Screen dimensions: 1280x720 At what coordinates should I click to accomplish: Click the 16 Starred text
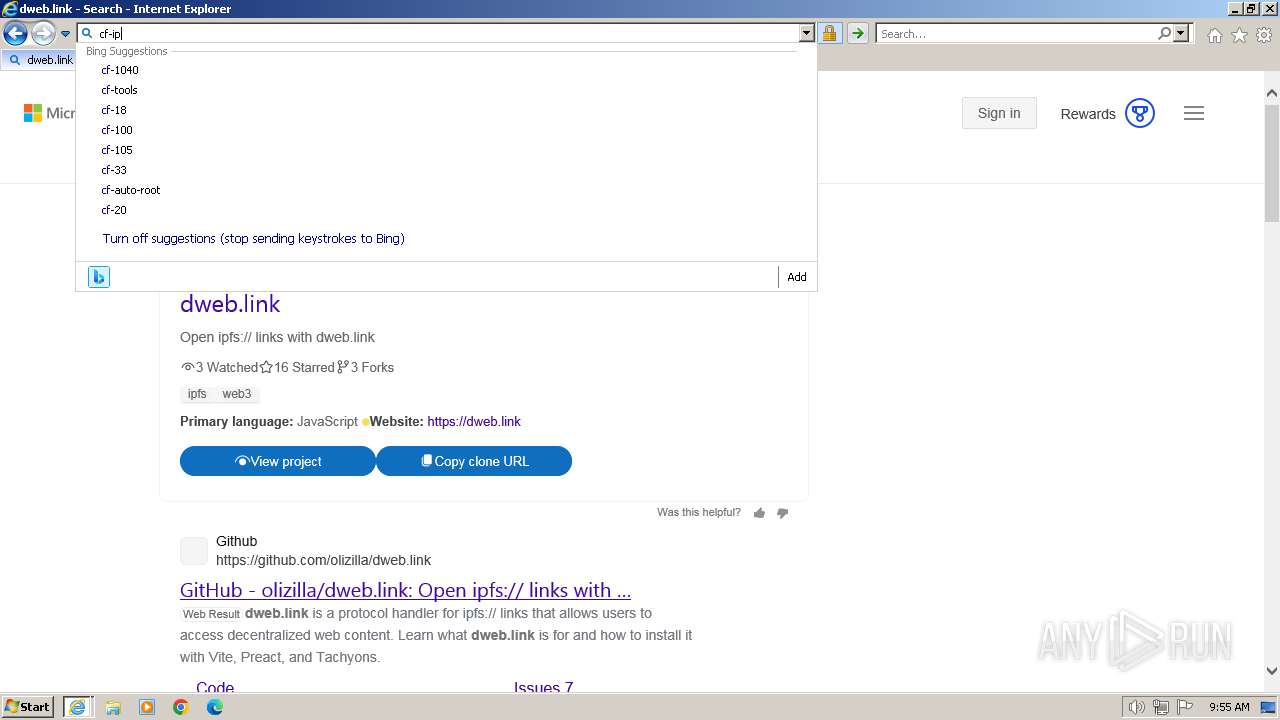(x=304, y=367)
